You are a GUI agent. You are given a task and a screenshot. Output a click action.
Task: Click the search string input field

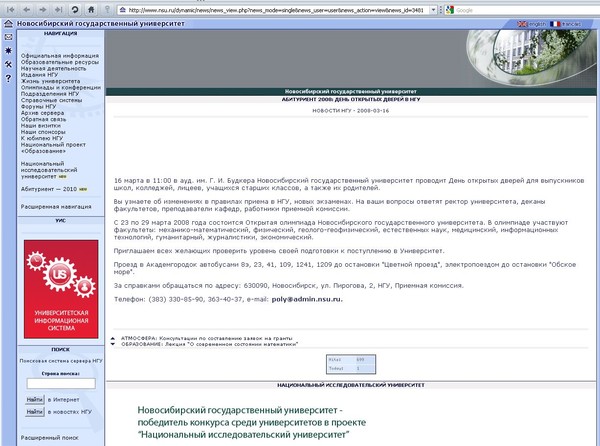pyautogui.click(x=61, y=383)
